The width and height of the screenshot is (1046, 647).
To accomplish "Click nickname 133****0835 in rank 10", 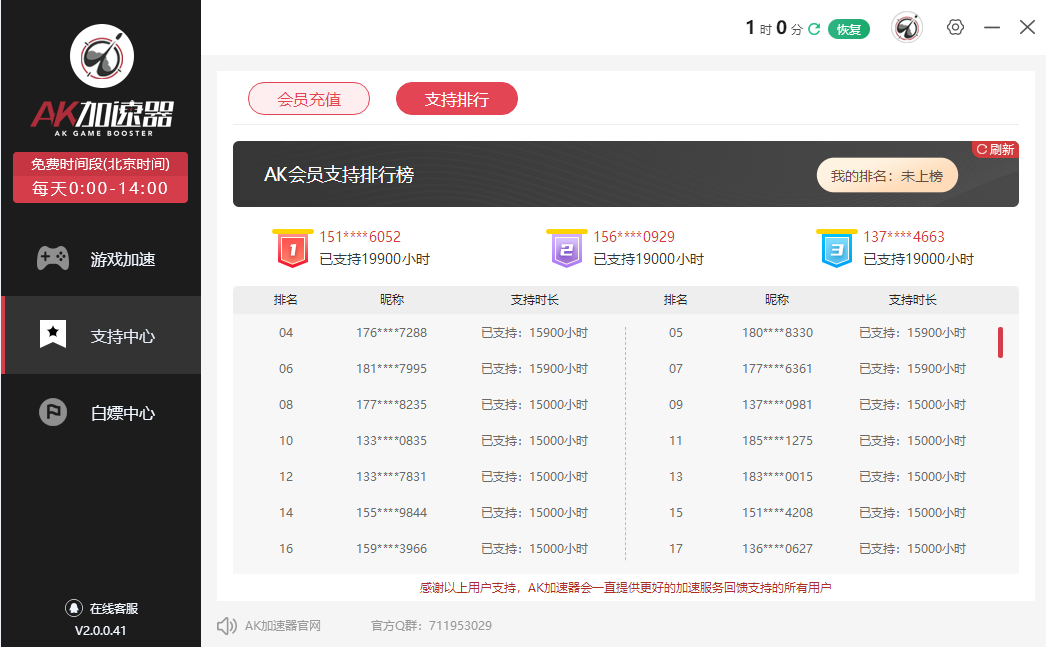I will 392,440.
